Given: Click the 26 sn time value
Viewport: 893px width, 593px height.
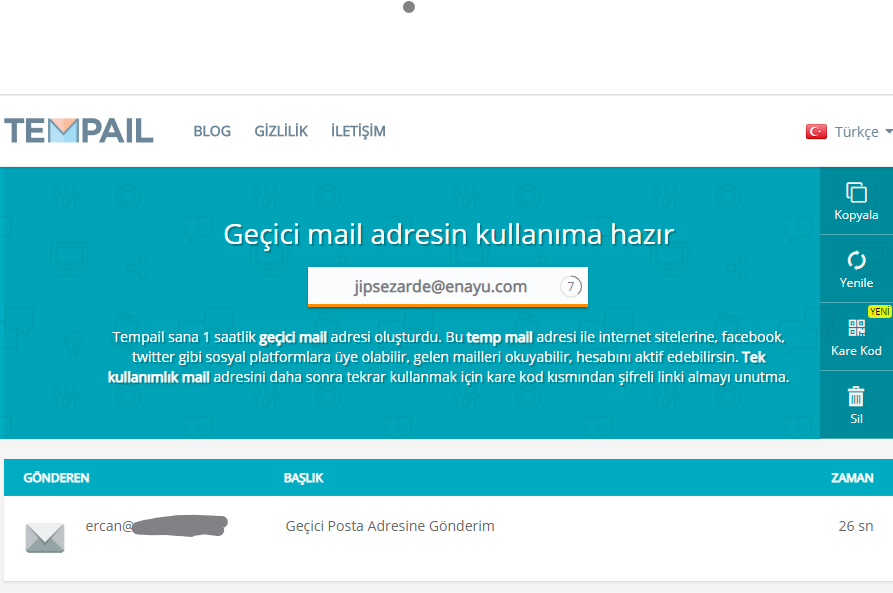Looking at the screenshot, I should coord(855,526).
